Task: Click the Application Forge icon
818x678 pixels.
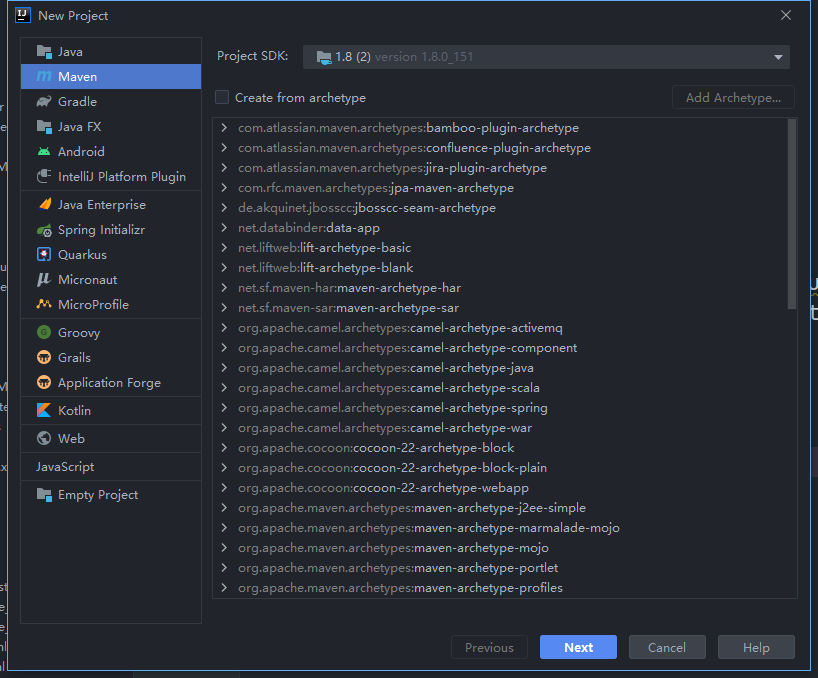Action: 44,382
